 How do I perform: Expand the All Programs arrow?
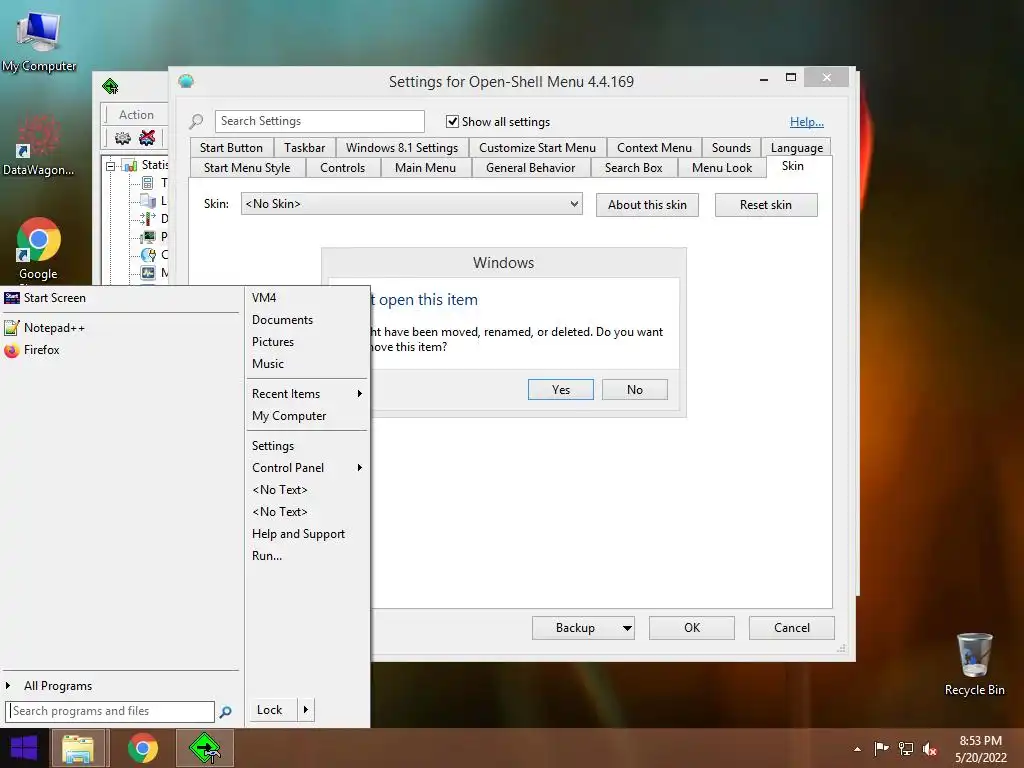click(x=8, y=686)
